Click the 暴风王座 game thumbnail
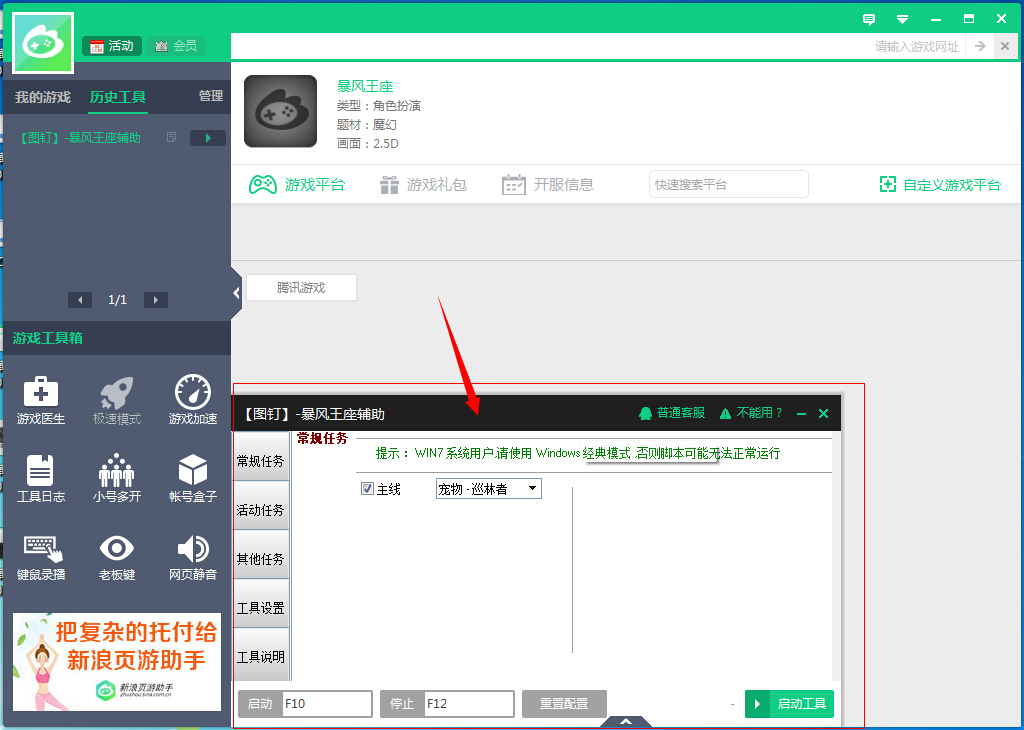This screenshot has width=1024, height=730. click(280, 111)
